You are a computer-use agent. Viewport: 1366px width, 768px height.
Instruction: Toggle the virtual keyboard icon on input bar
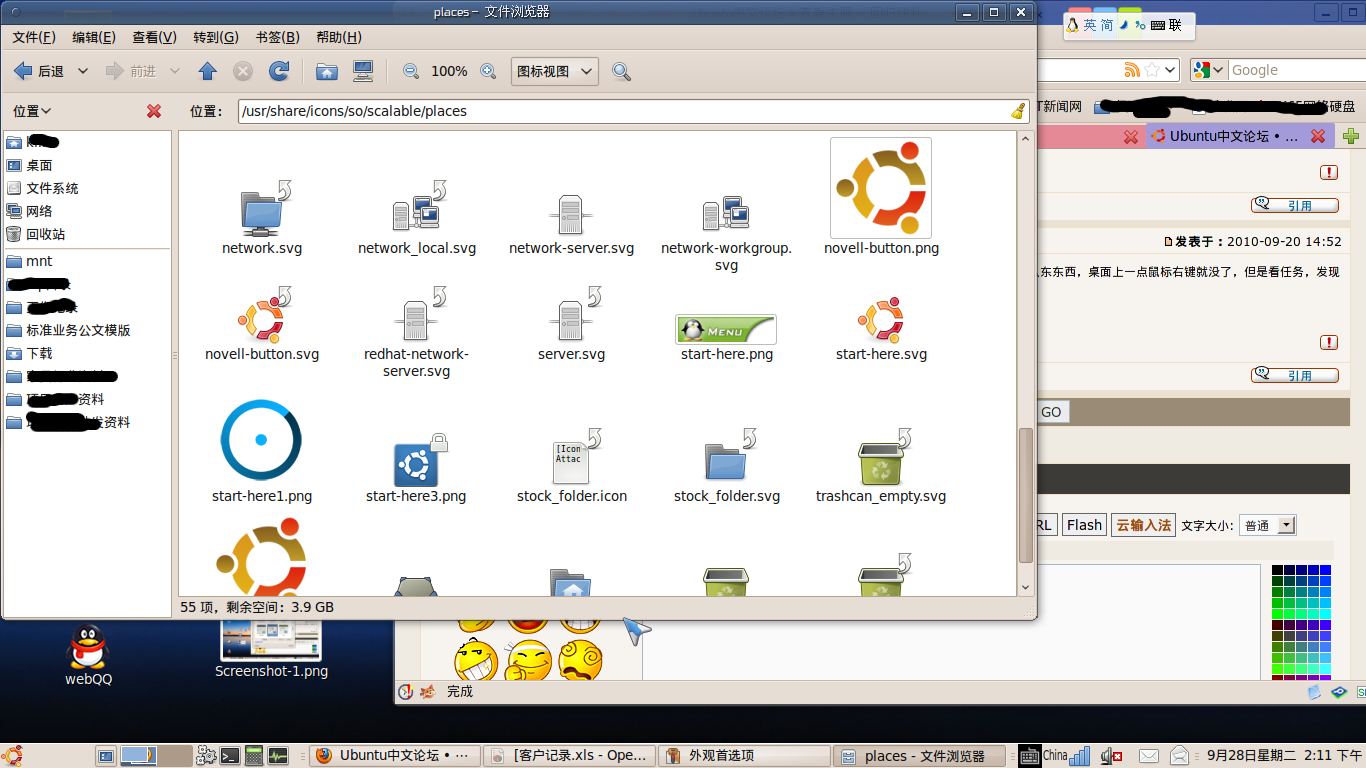1157,25
